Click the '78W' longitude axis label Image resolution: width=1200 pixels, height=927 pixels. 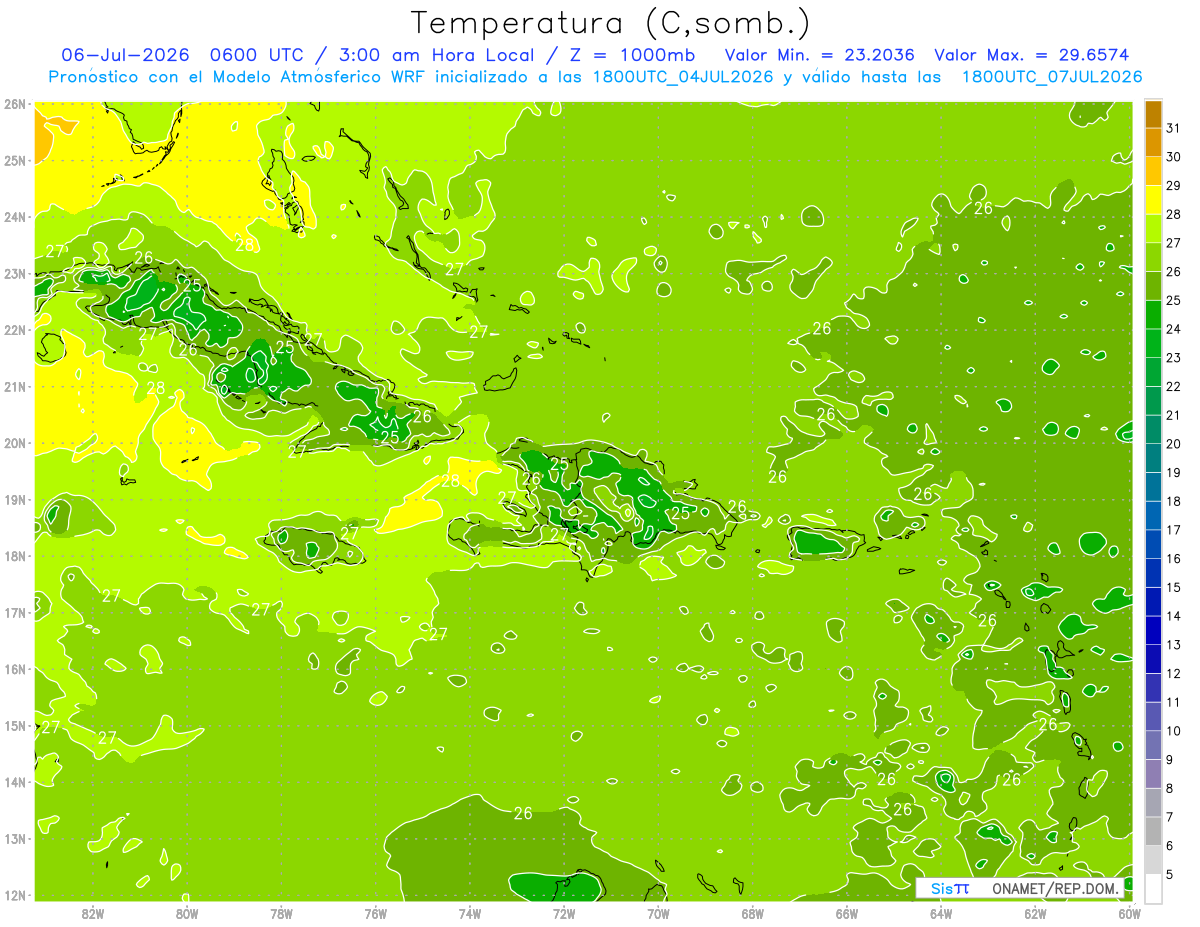281,913
